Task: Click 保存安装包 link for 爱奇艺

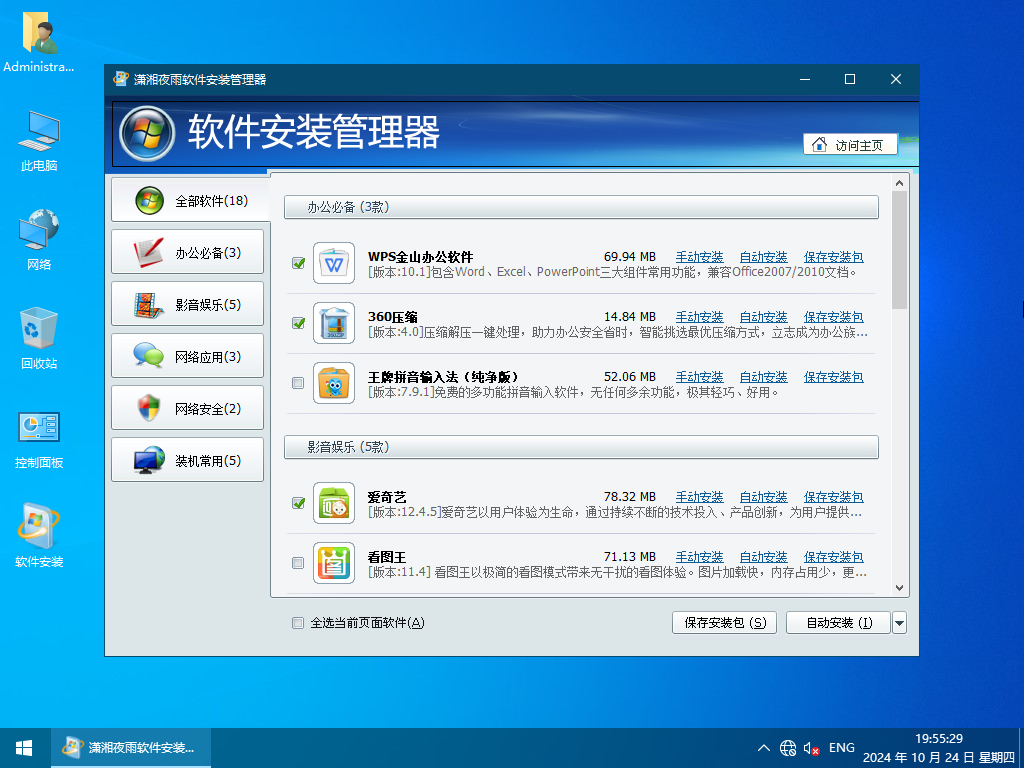Action: pyautogui.click(x=833, y=497)
